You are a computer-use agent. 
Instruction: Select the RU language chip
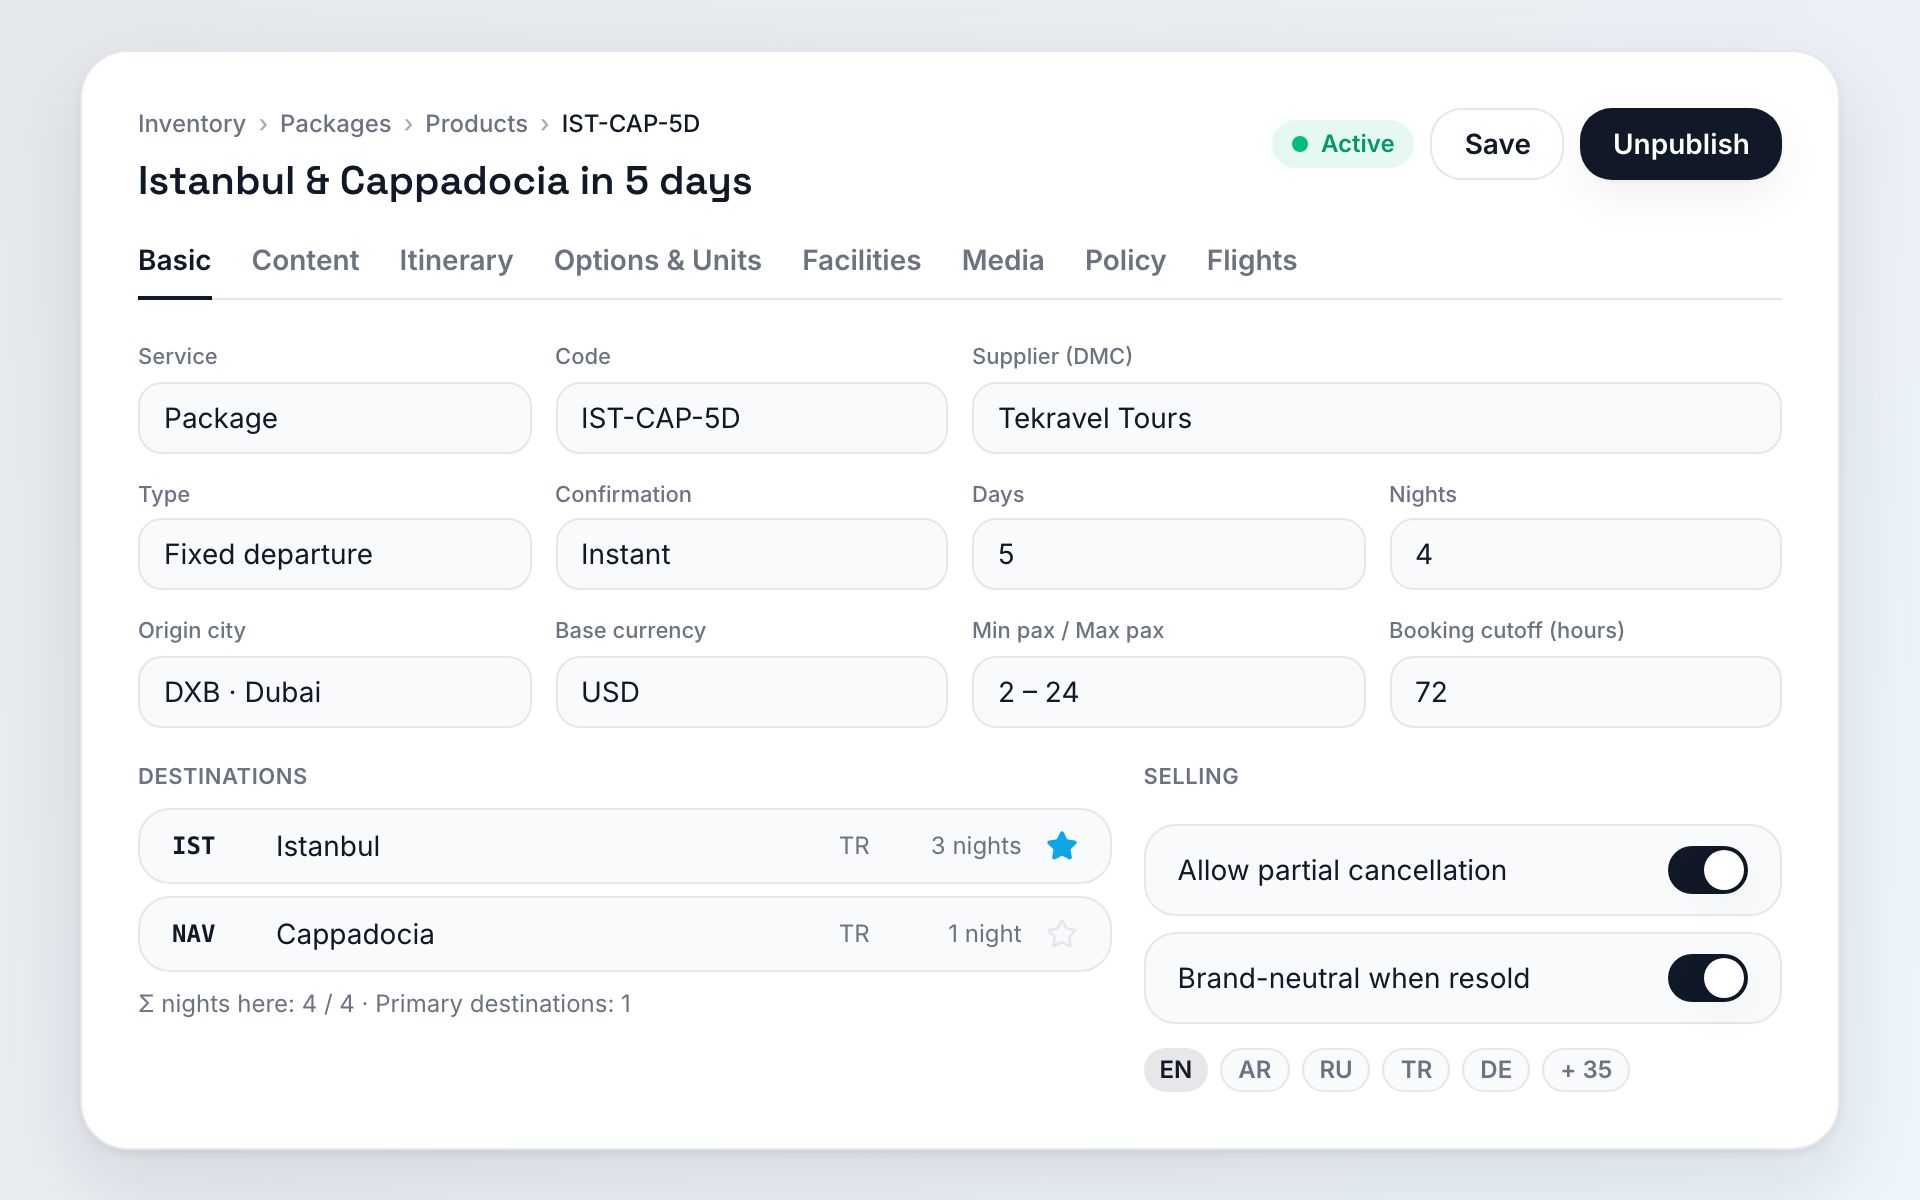pos(1335,1070)
